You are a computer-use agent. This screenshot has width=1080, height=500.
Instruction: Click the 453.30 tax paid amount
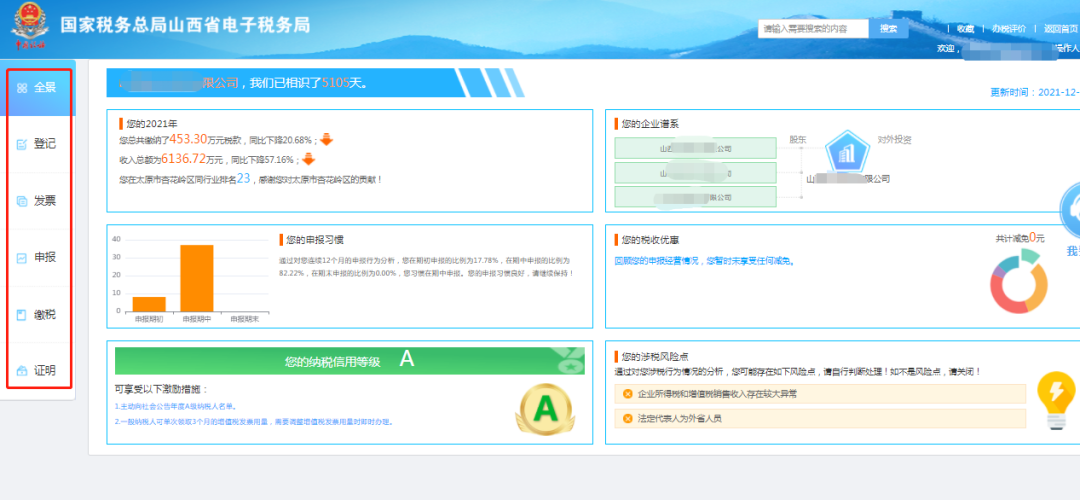point(188,139)
